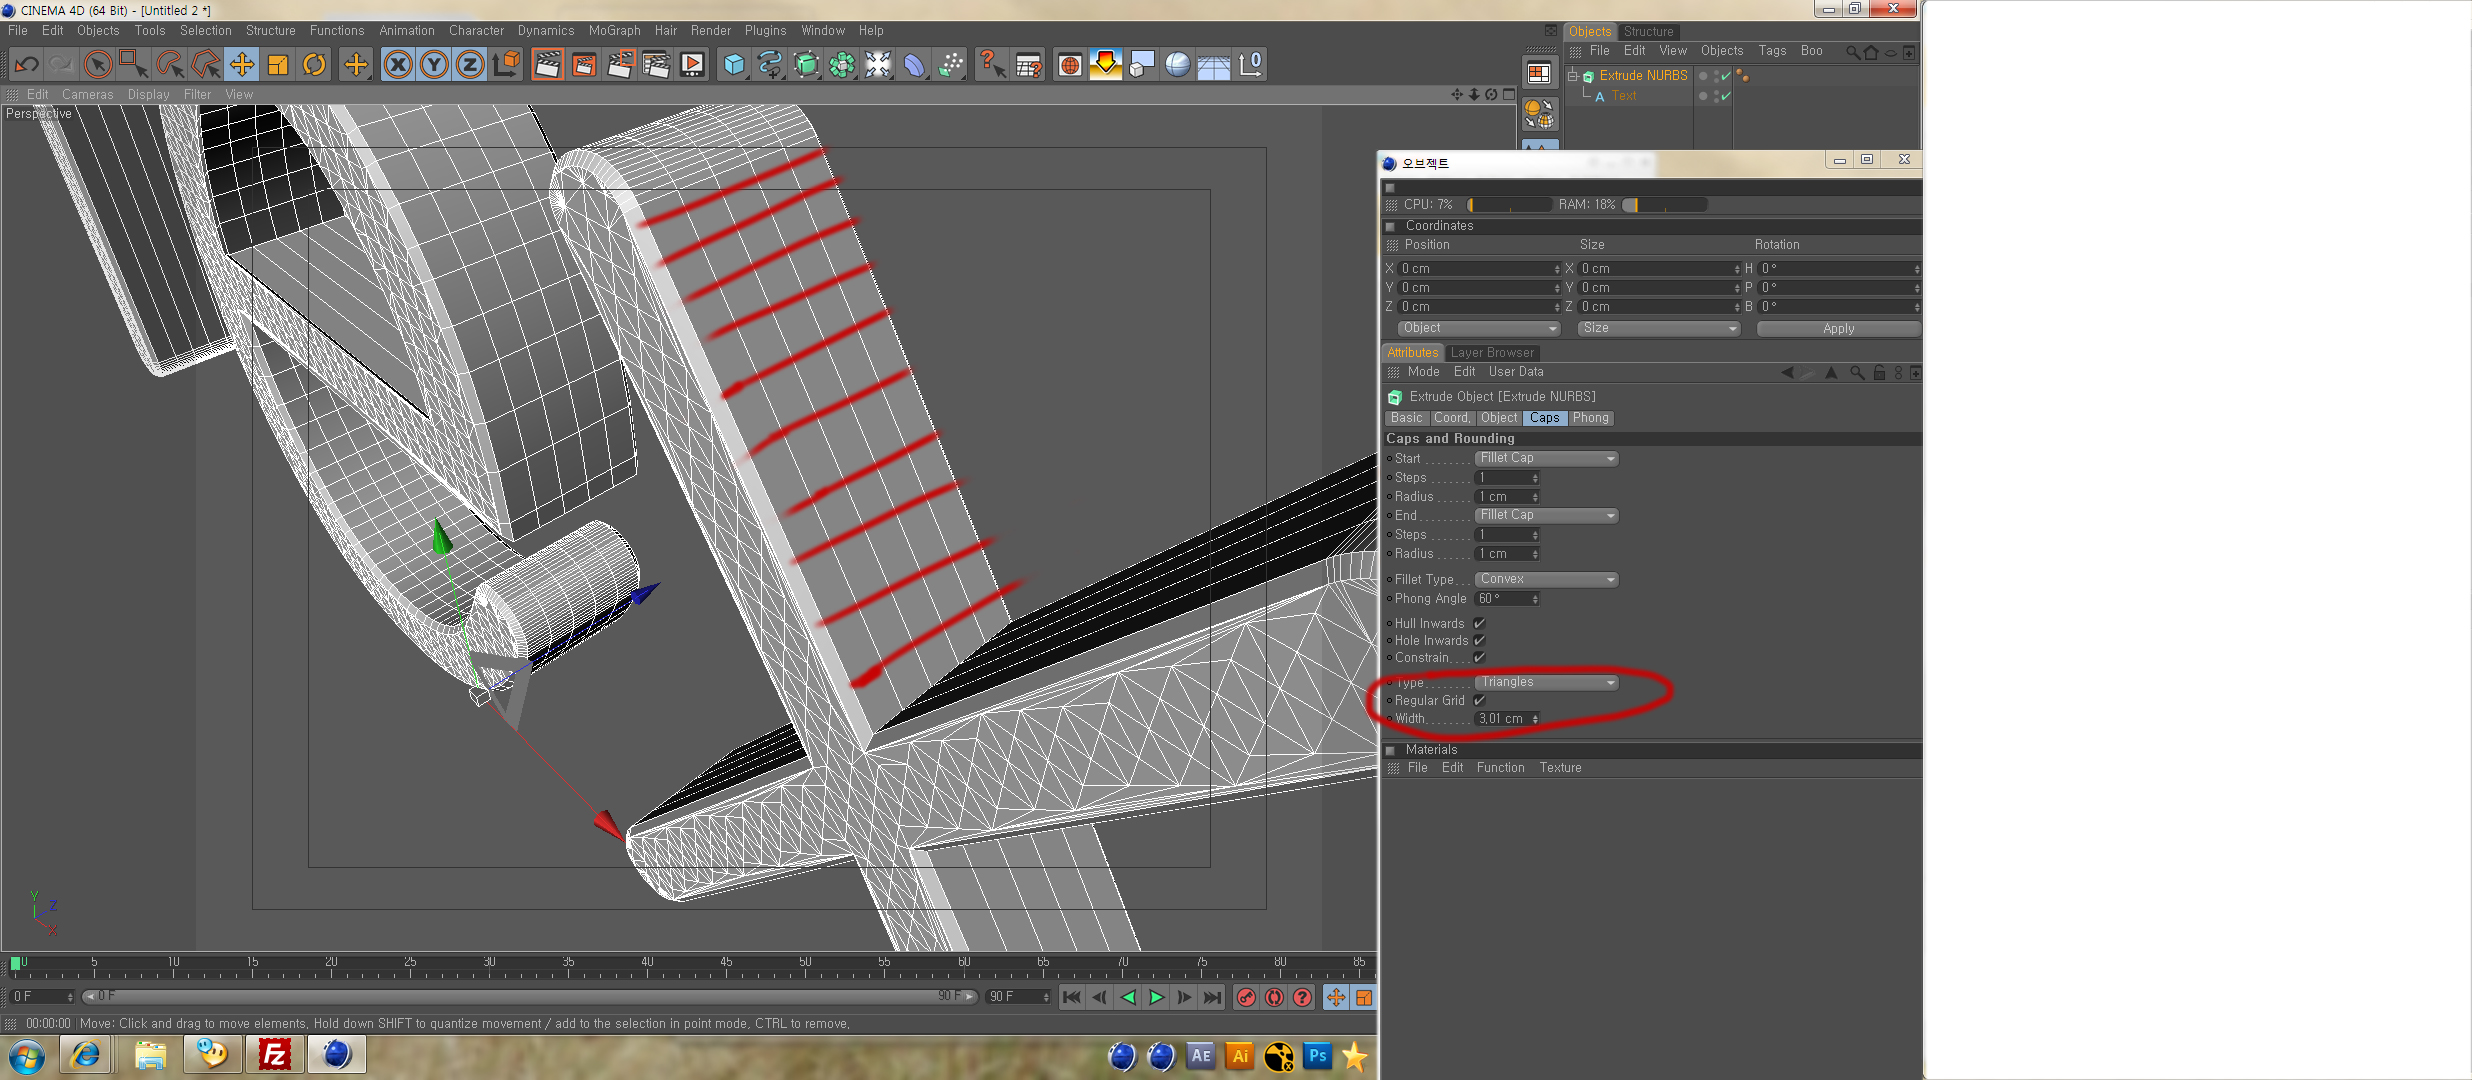Click the Undo arrow in the toolbar
The height and width of the screenshot is (1080, 2472).
click(x=27, y=65)
